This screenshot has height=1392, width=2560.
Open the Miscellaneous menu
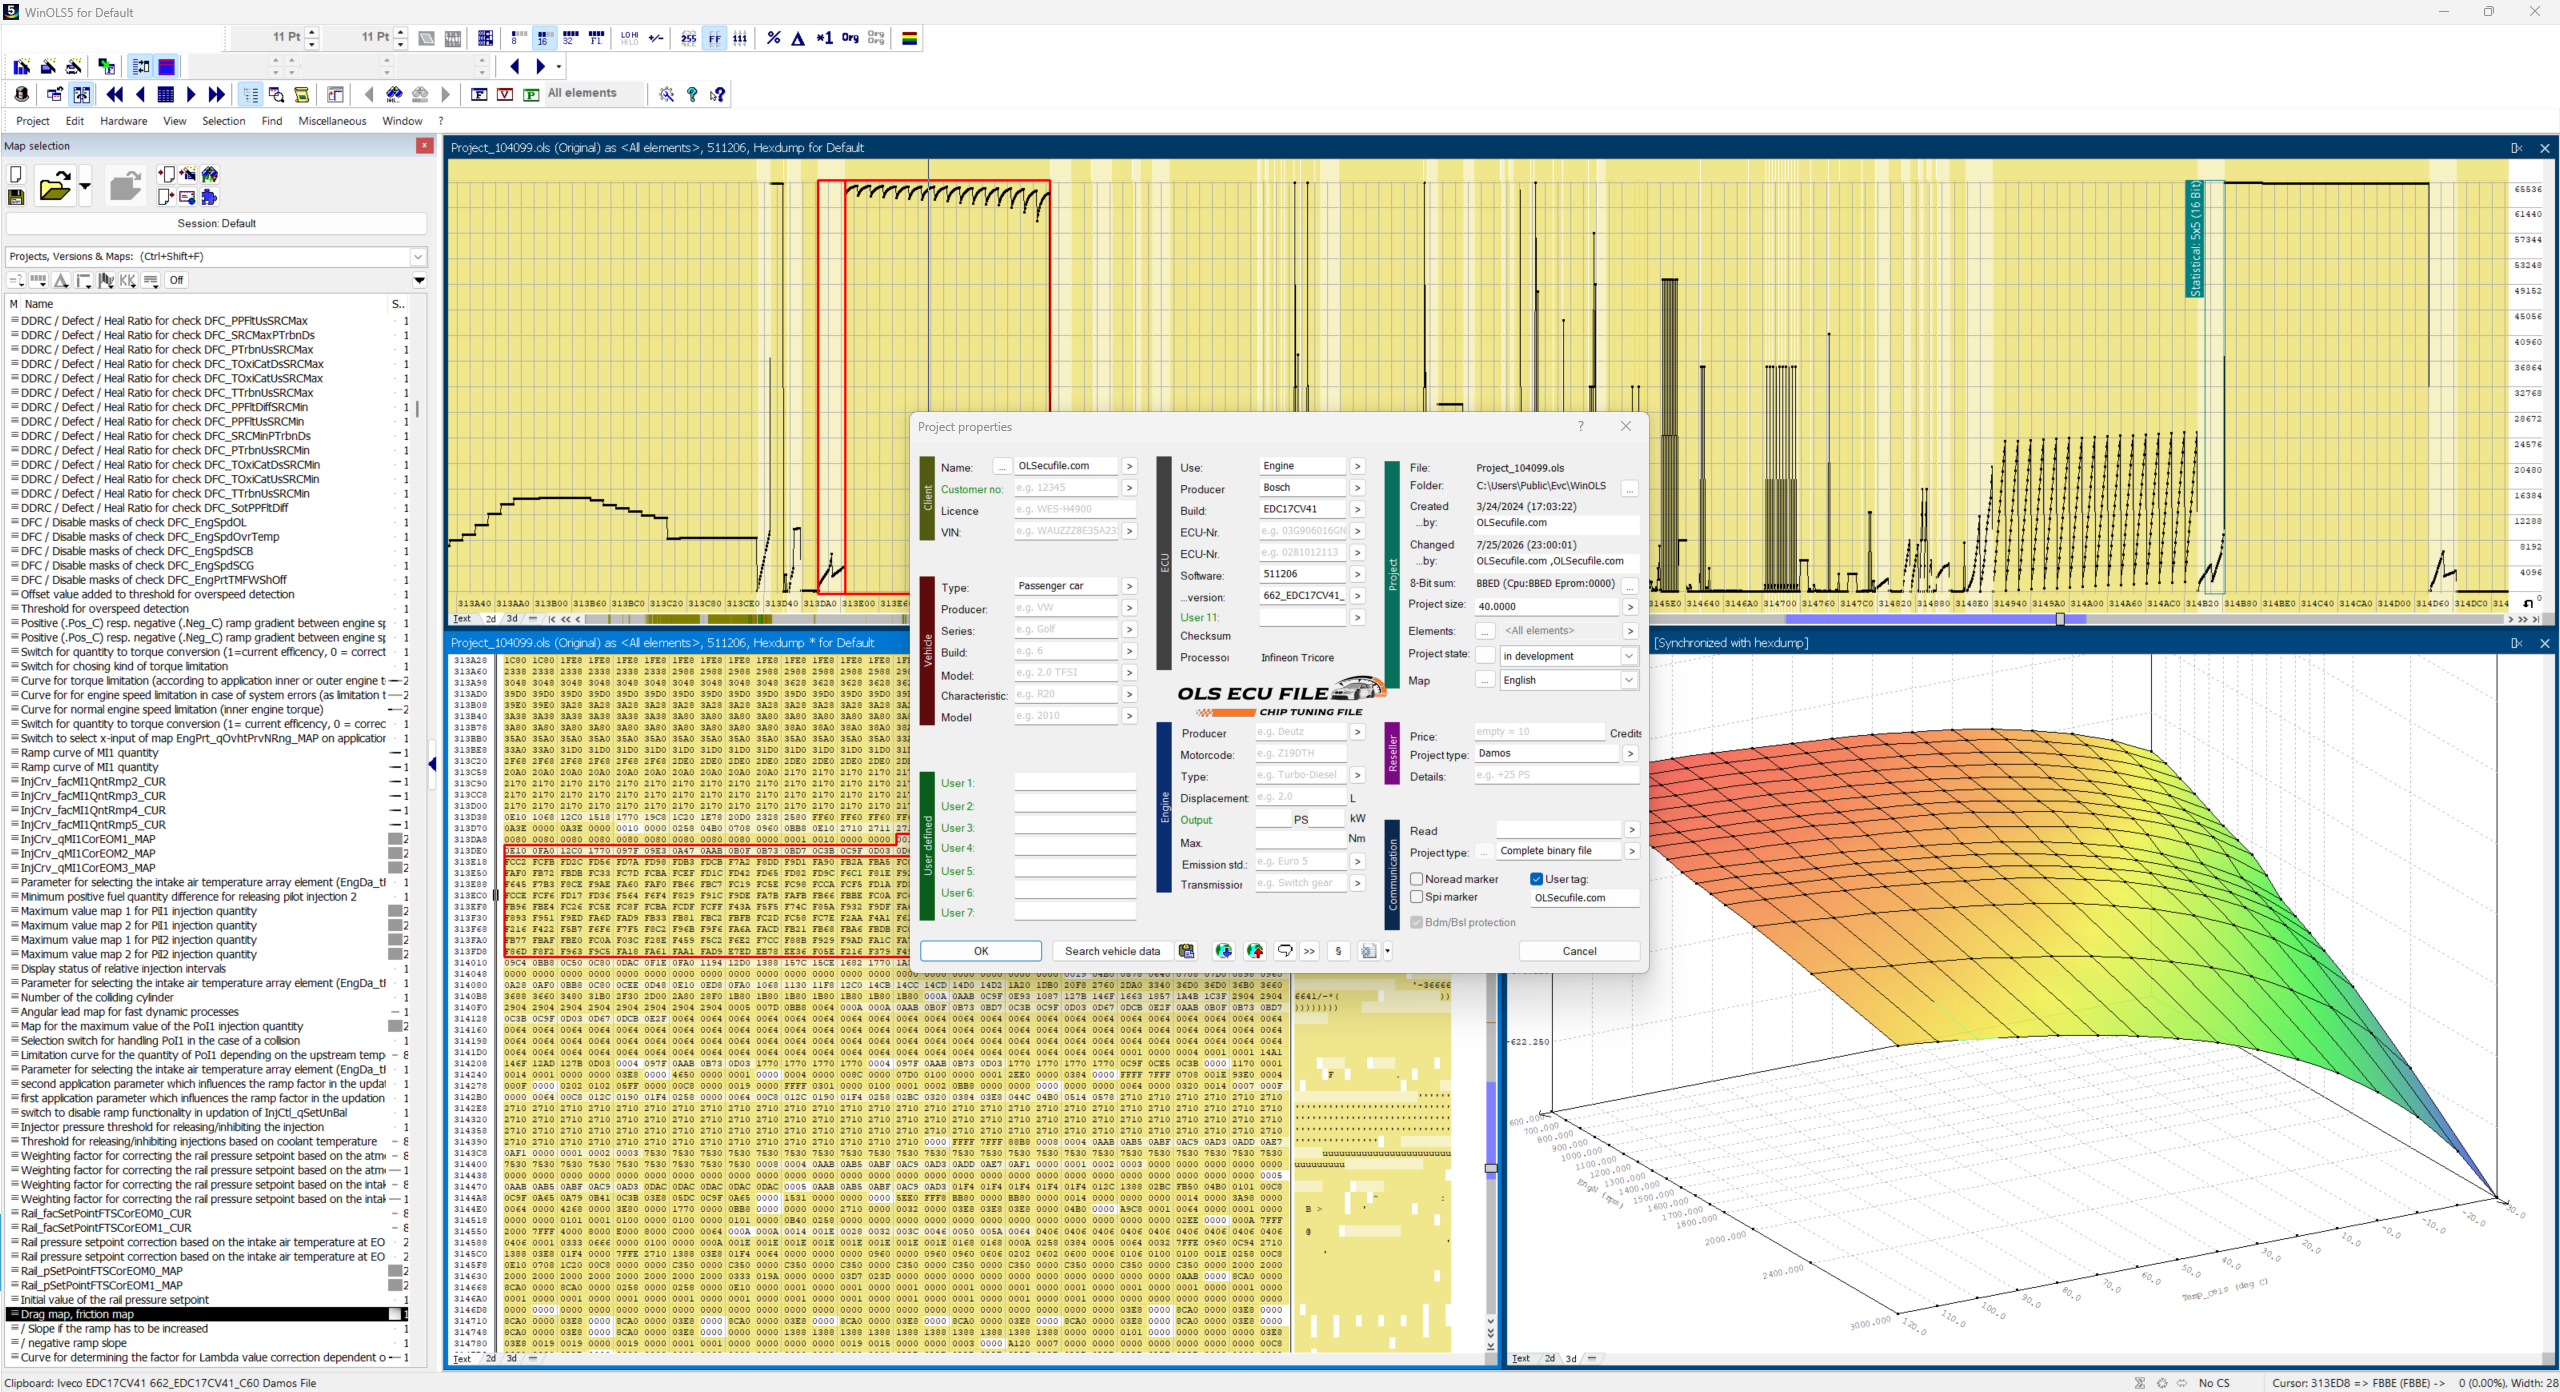pyautogui.click(x=332, y=121)
